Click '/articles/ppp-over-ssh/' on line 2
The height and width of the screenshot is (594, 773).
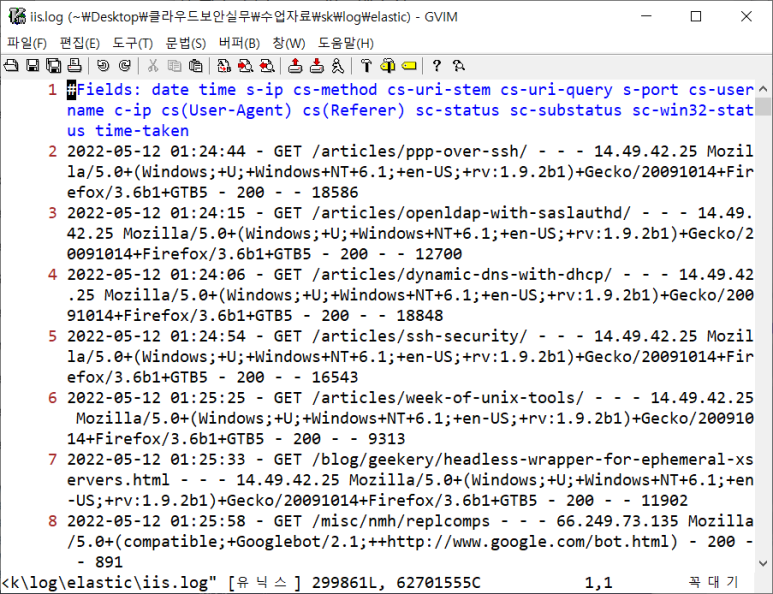[420, 151]
